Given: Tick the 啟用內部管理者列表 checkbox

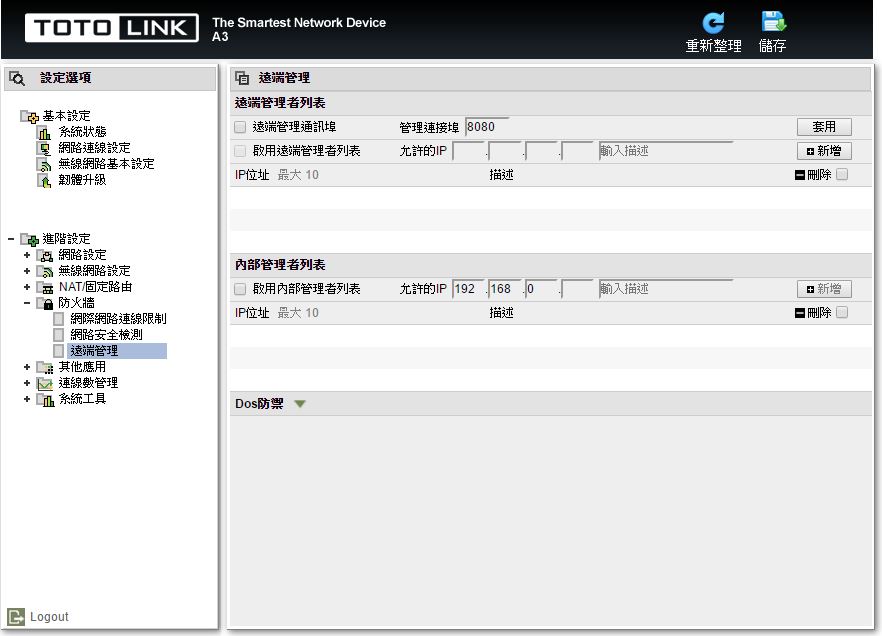Looking at the screenshot, I should (x=240, y=289).
